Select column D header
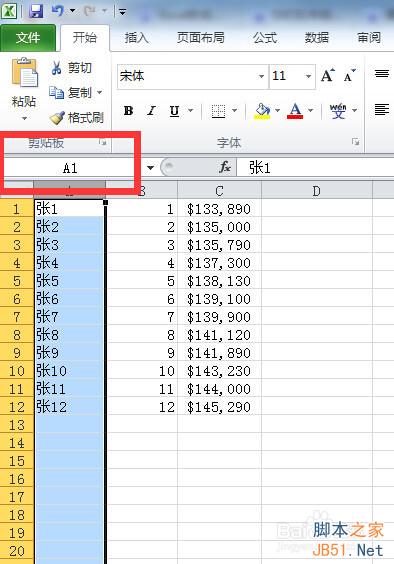 click(317, 191)
